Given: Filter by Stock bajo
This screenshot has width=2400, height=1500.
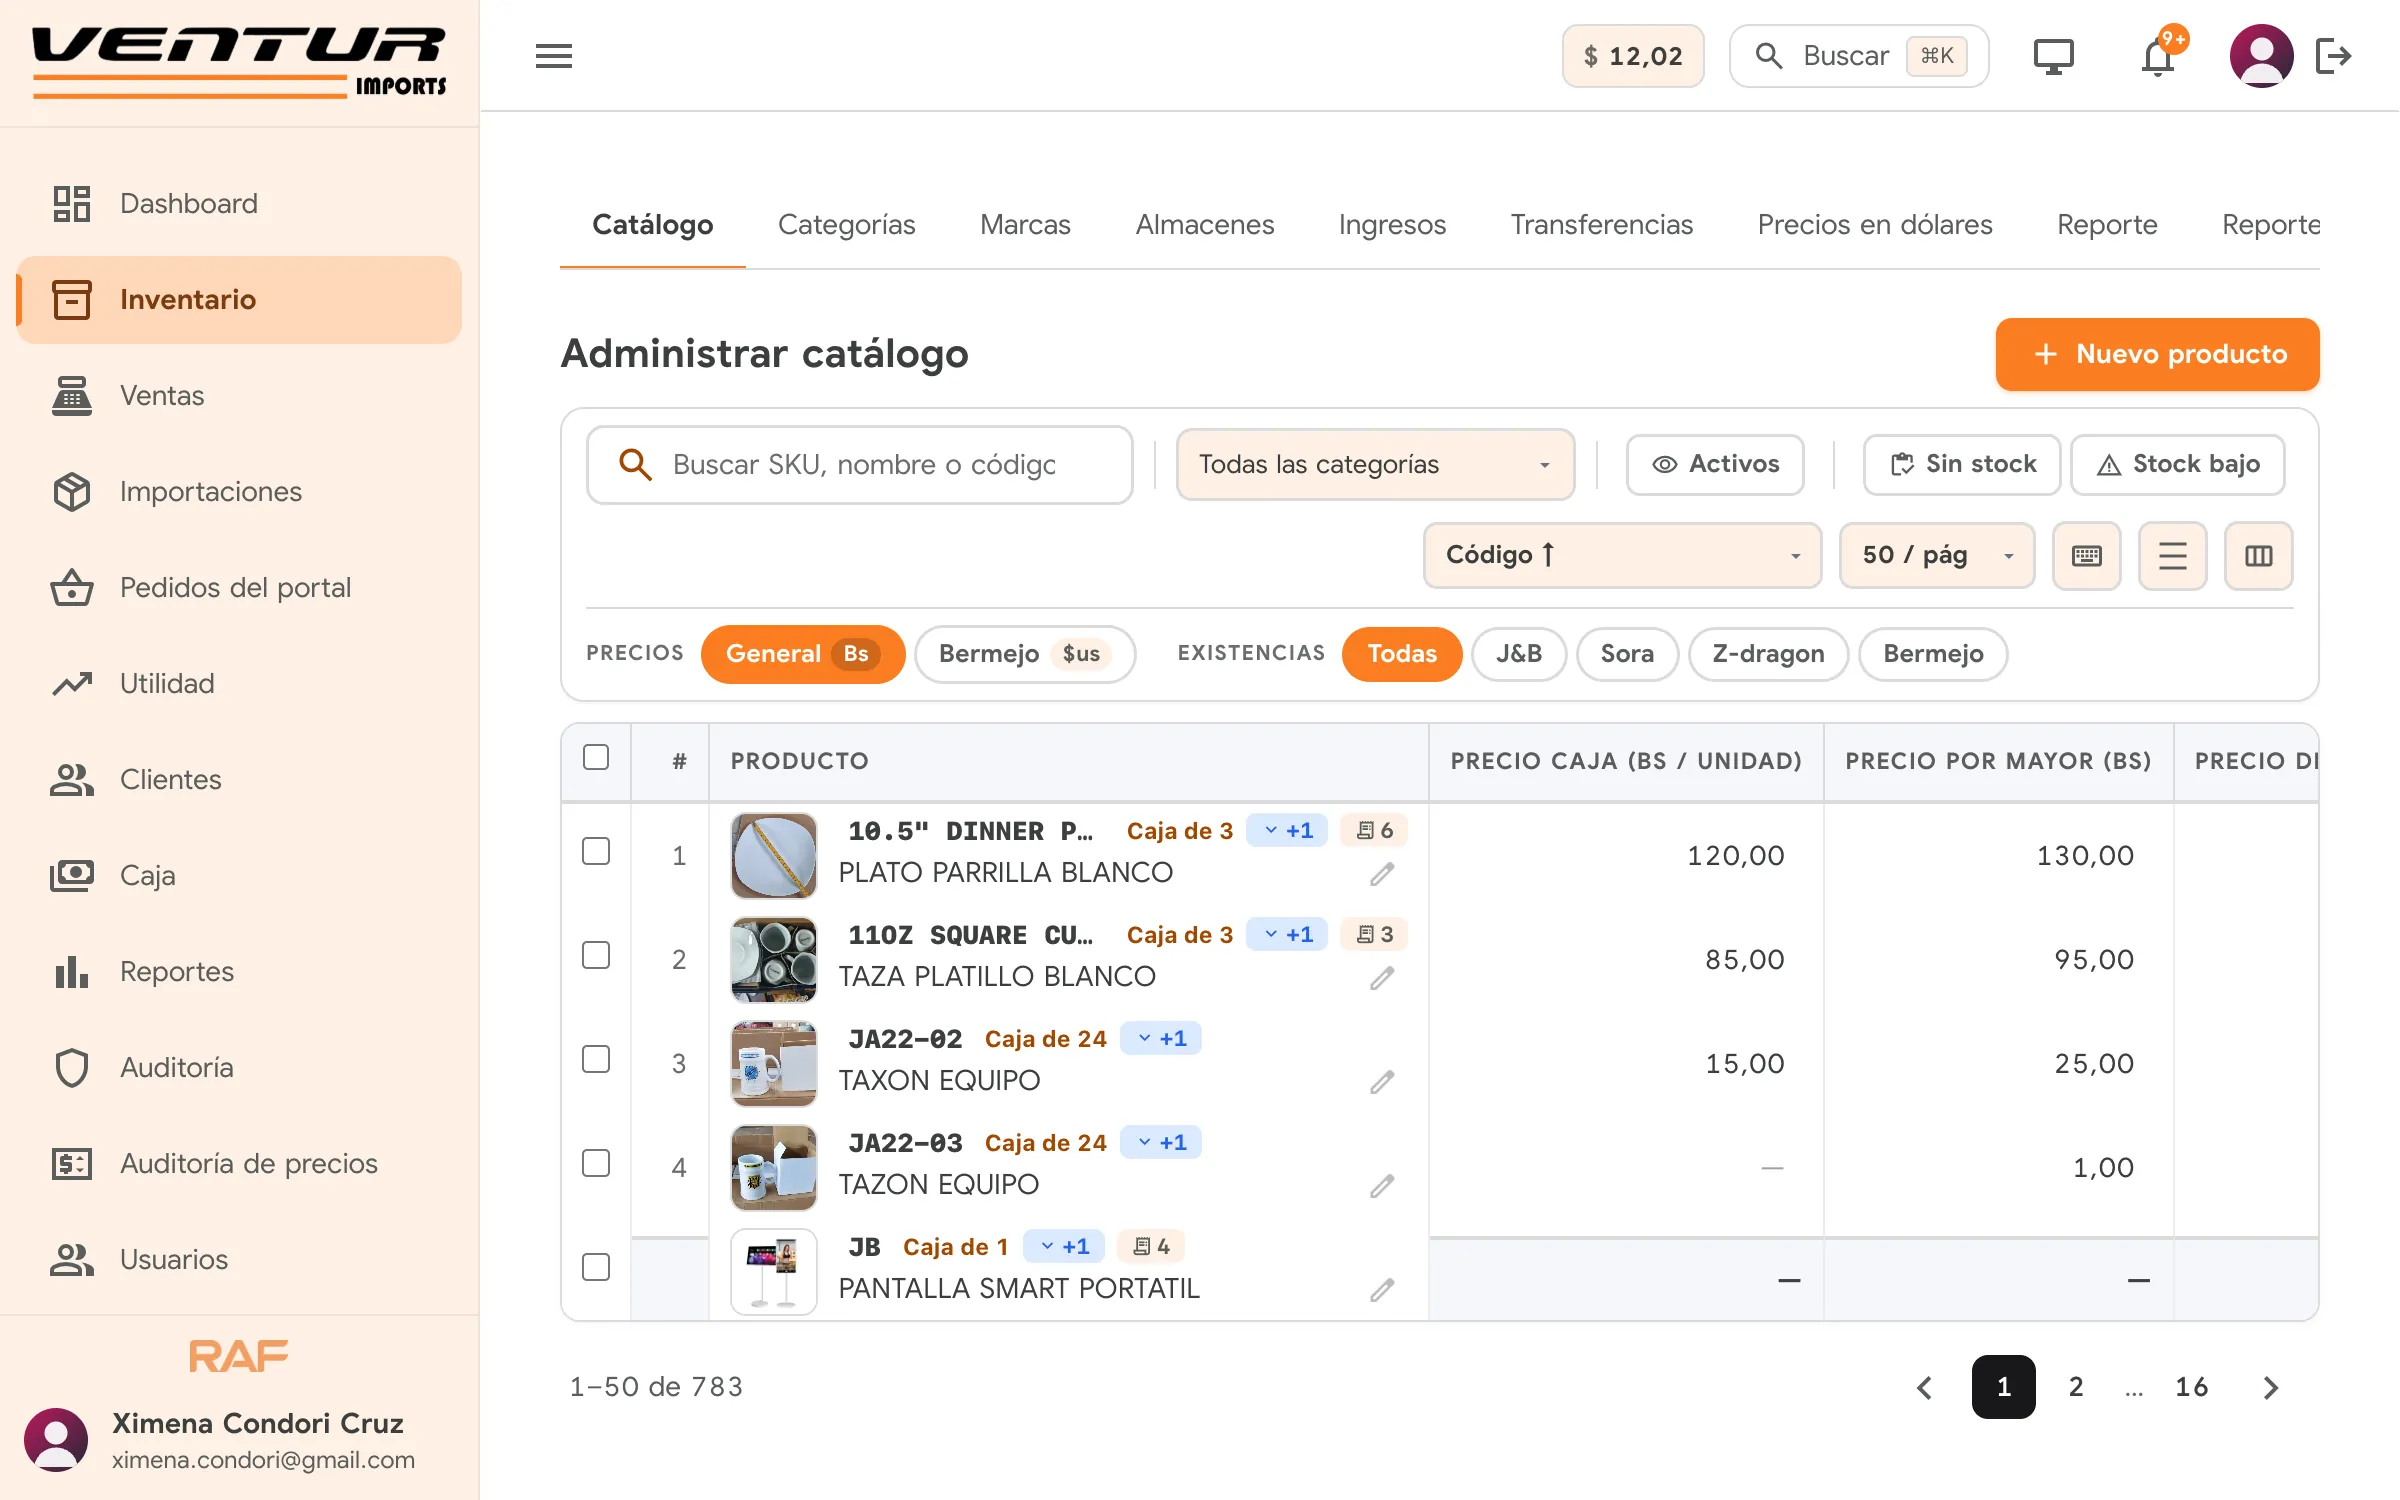Looking at the screenshot, I should 2178,465.
